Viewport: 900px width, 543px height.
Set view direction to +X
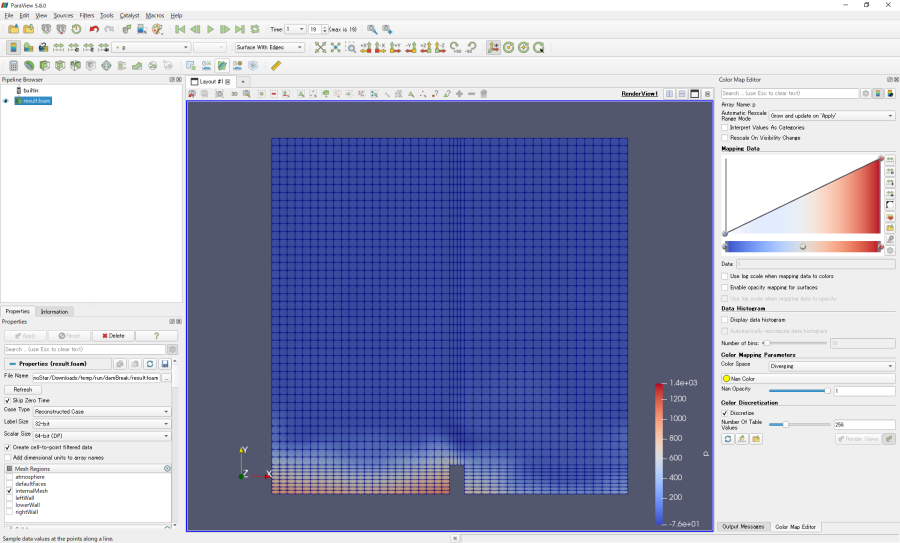click(x=366, y=48)
